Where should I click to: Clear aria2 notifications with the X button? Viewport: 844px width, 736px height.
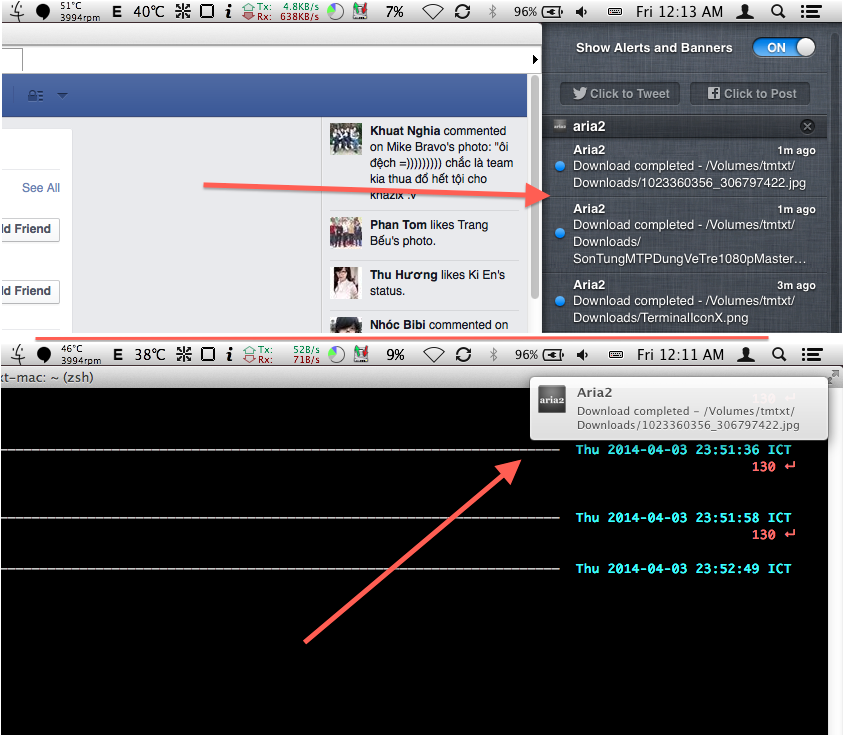(807, 127)
